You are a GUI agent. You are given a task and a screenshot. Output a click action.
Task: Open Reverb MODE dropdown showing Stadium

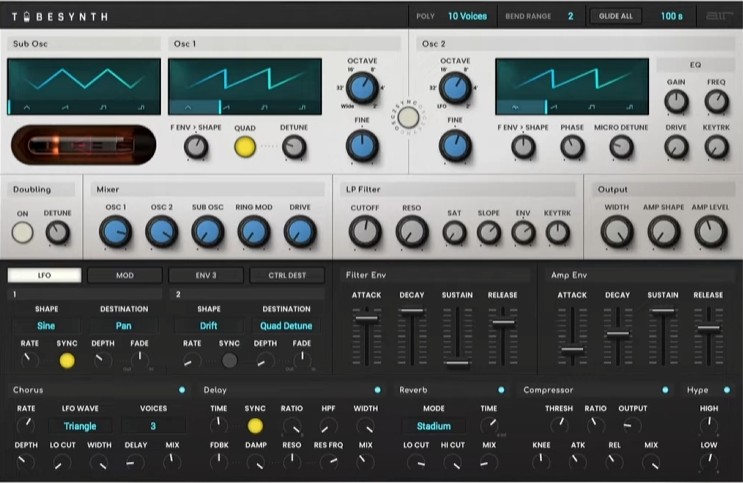[x=434, y=426]
